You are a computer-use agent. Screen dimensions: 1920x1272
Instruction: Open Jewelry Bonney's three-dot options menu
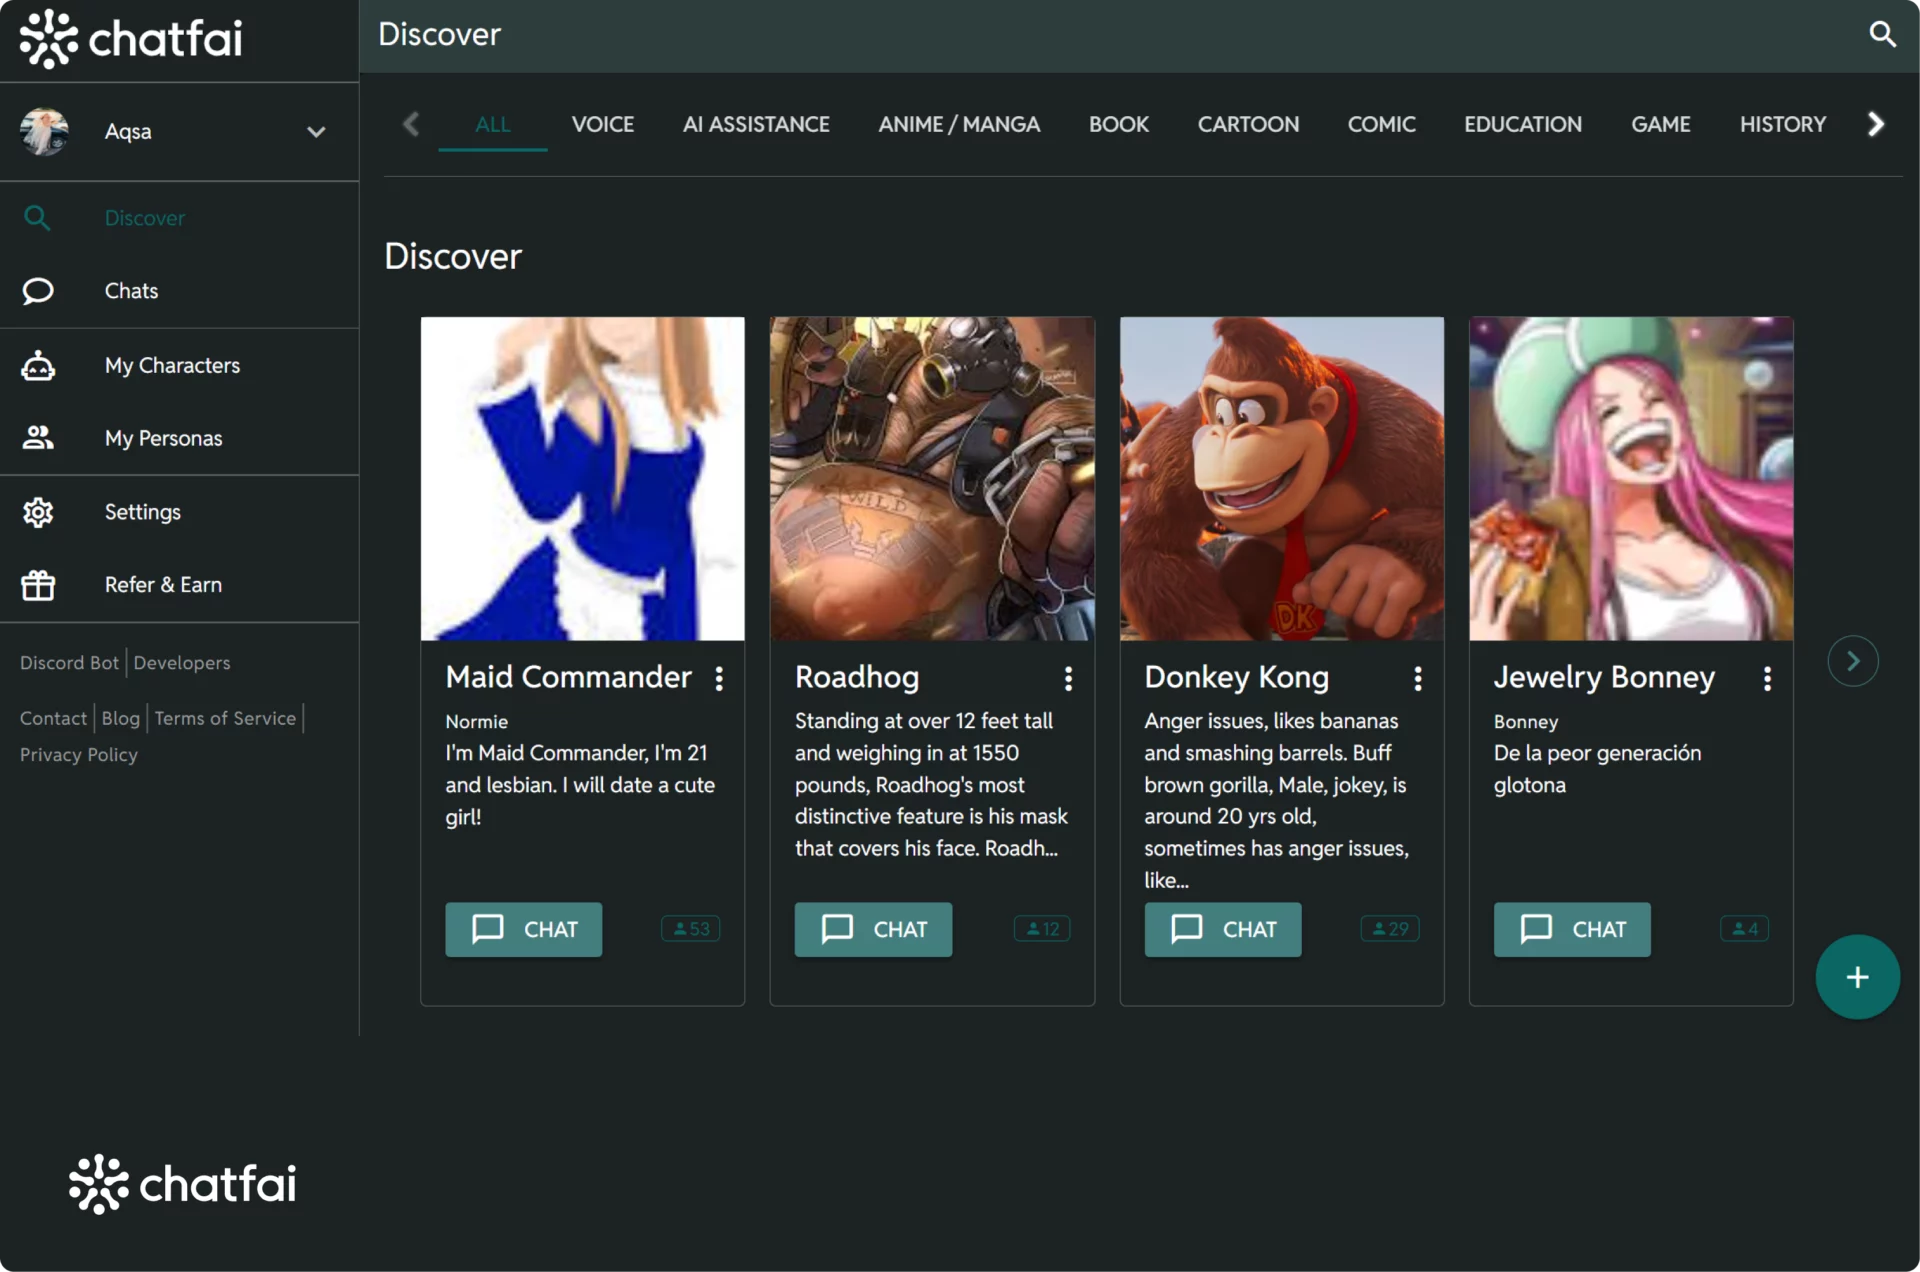(1767, 679)
